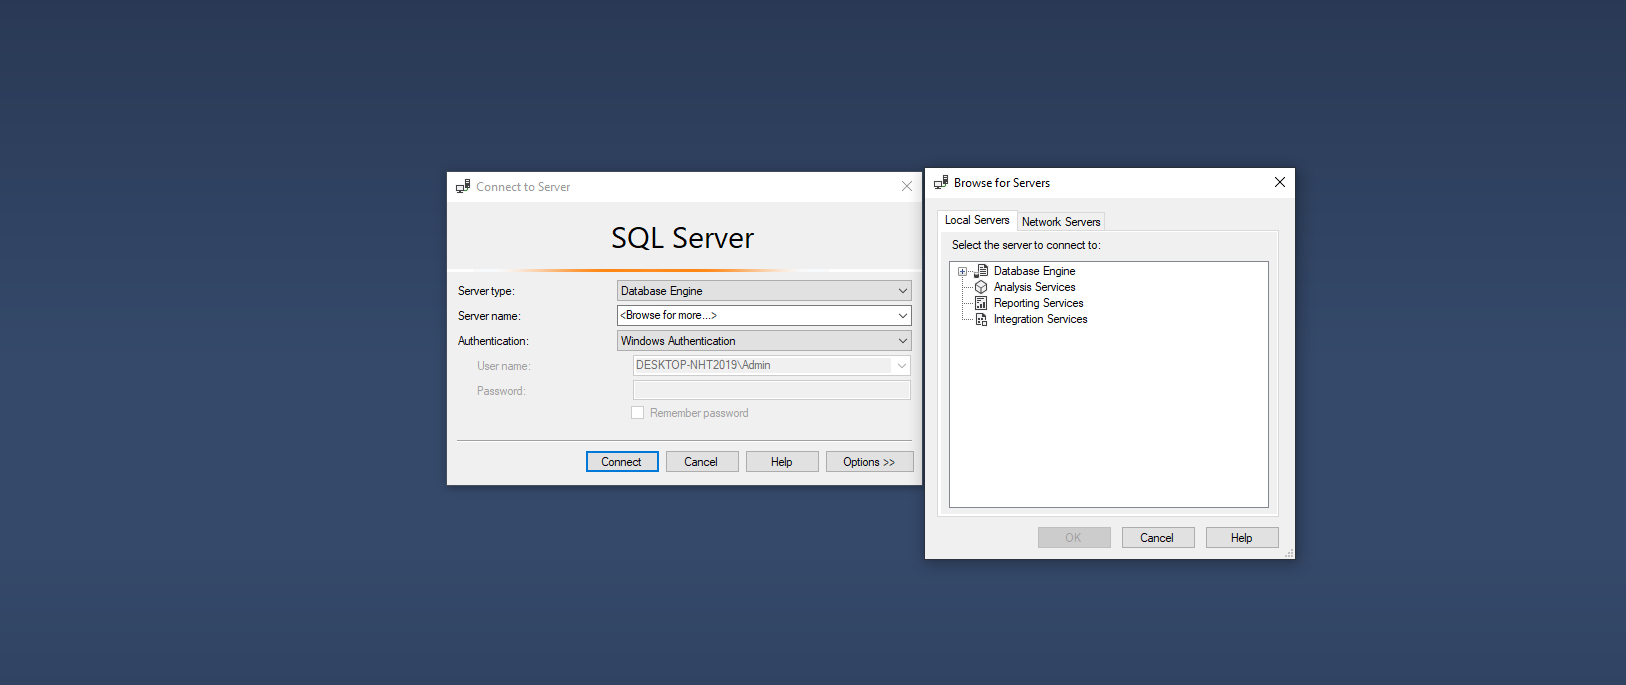Click the Database Engine tree icon

[x=982, y=271]
